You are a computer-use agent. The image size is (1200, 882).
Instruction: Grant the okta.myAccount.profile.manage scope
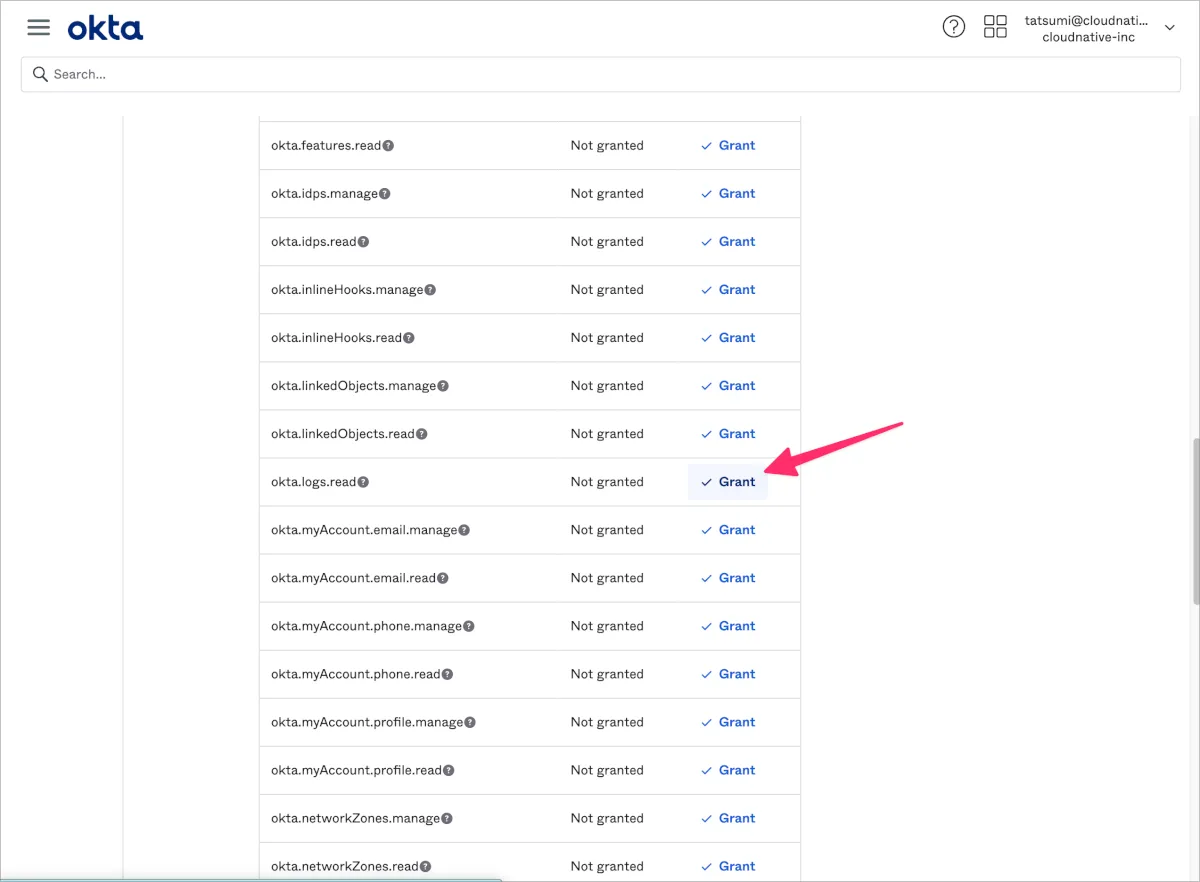[728, 721]
